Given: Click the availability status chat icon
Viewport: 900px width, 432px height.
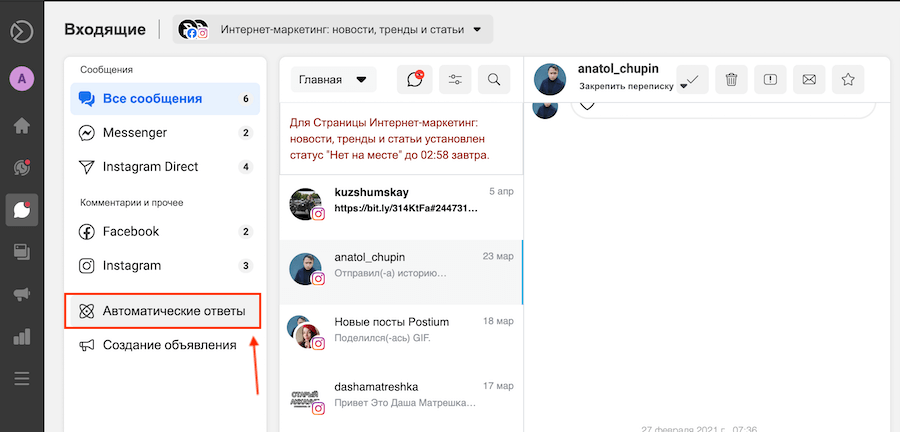Looking at the screenshot, I should tap(414, 79).
